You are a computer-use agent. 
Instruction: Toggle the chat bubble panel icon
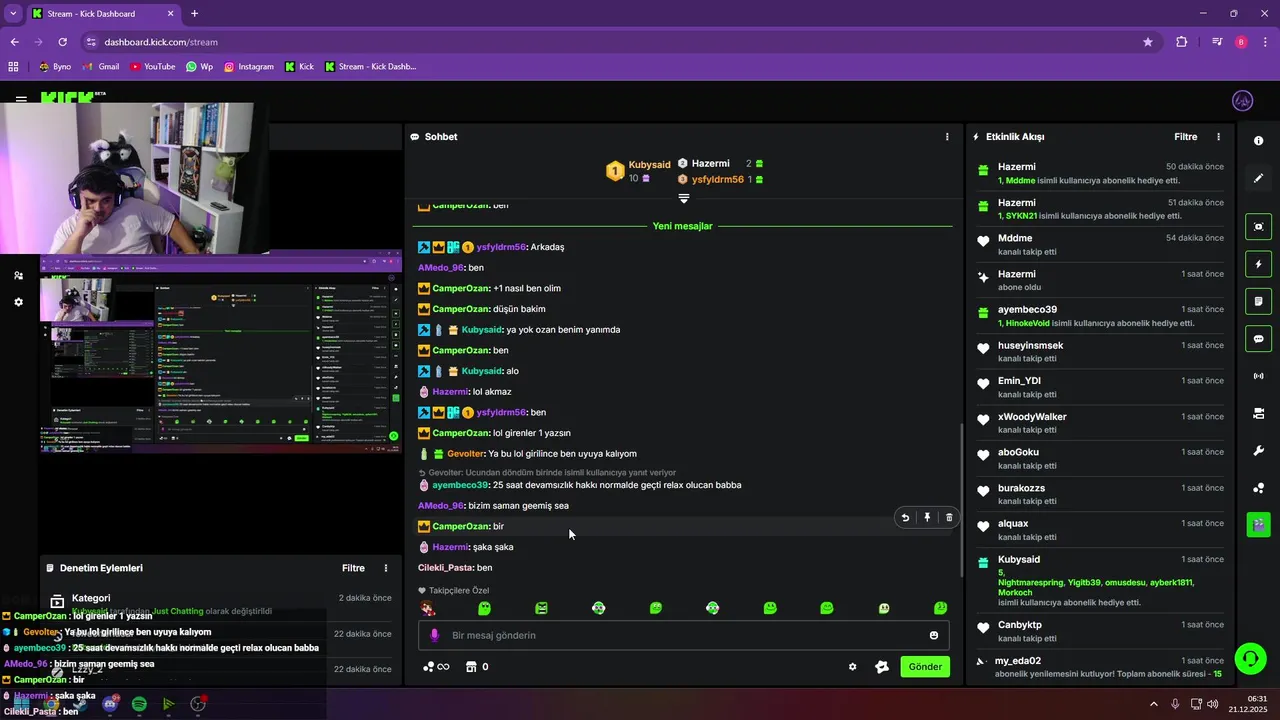[x=1258, y=339]
